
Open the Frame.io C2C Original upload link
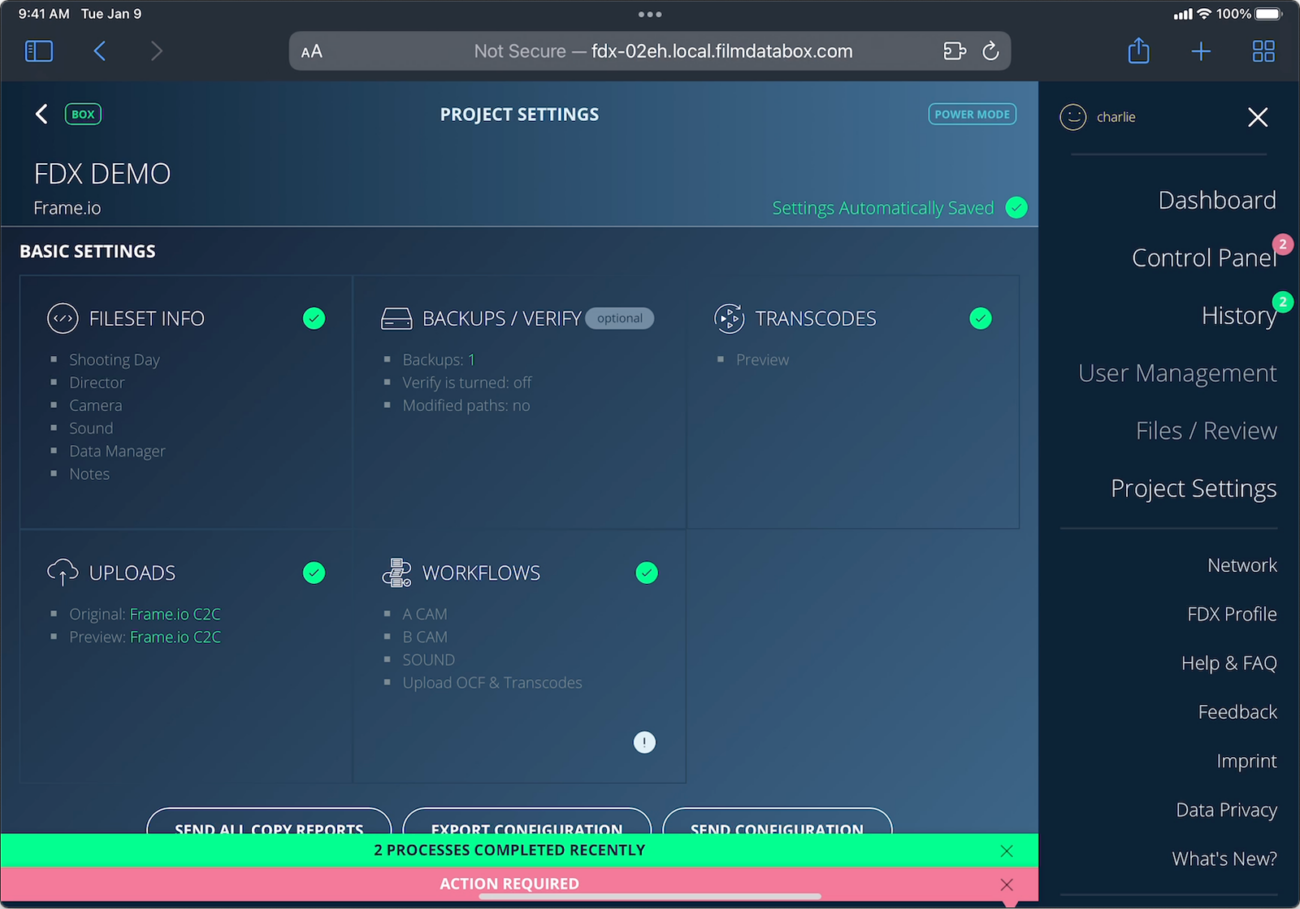pyautogui.click(x=175, y=614)
